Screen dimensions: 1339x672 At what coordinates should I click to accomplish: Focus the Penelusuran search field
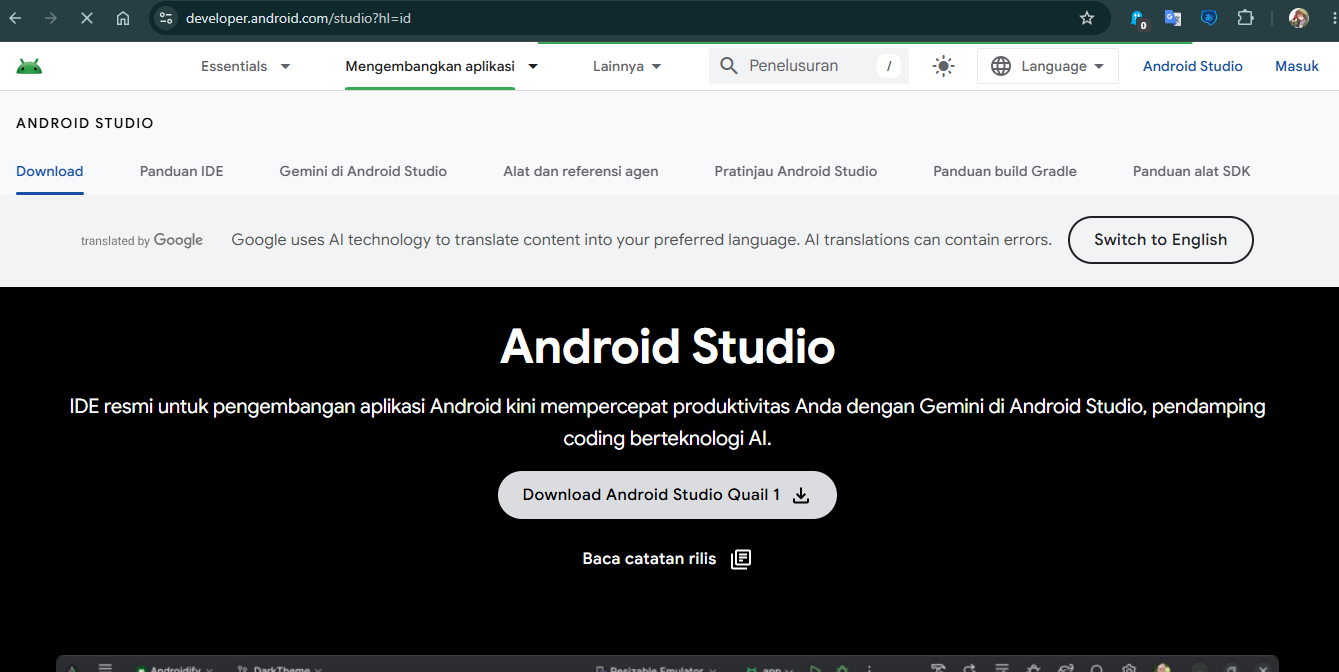click(808, 66)
